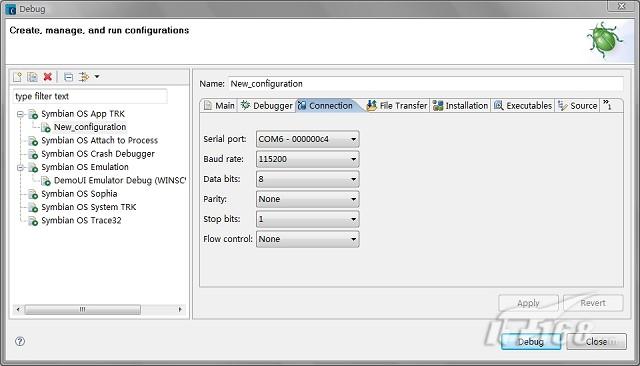Click the Duplicate launch configuration icon
This screenshot has width=640, height=366.
pyautogui.click(x=32, y=77)
